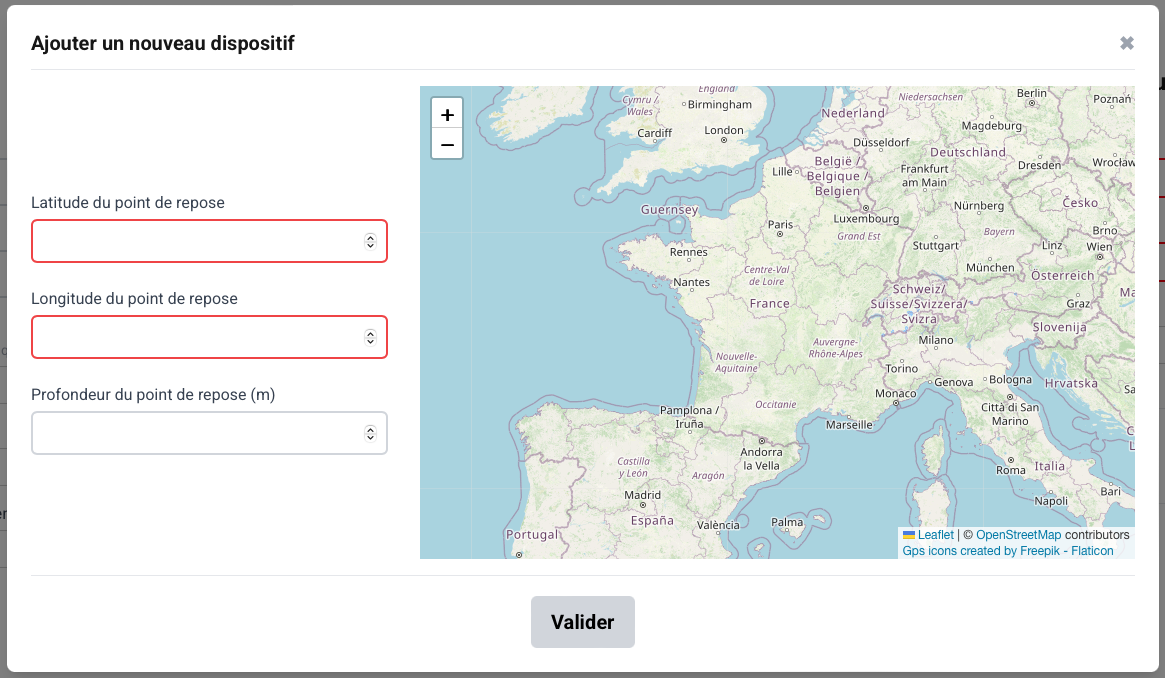The height and width of the screenshot is (678, 1165).
Task: Click the Longitude field spinner arrows
Action: click(370, 337)
